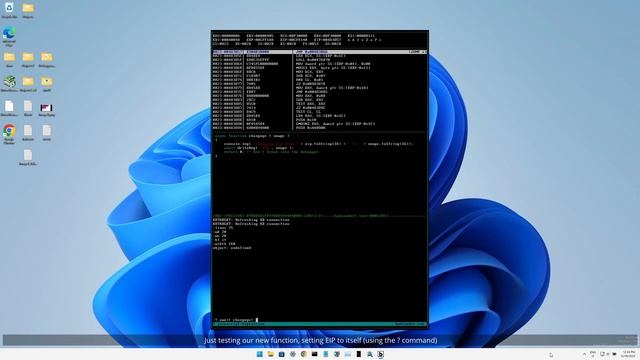
Task: Open the Recycle Bin desktop icon
Action: pyautogui.click(x=9, y=10)
